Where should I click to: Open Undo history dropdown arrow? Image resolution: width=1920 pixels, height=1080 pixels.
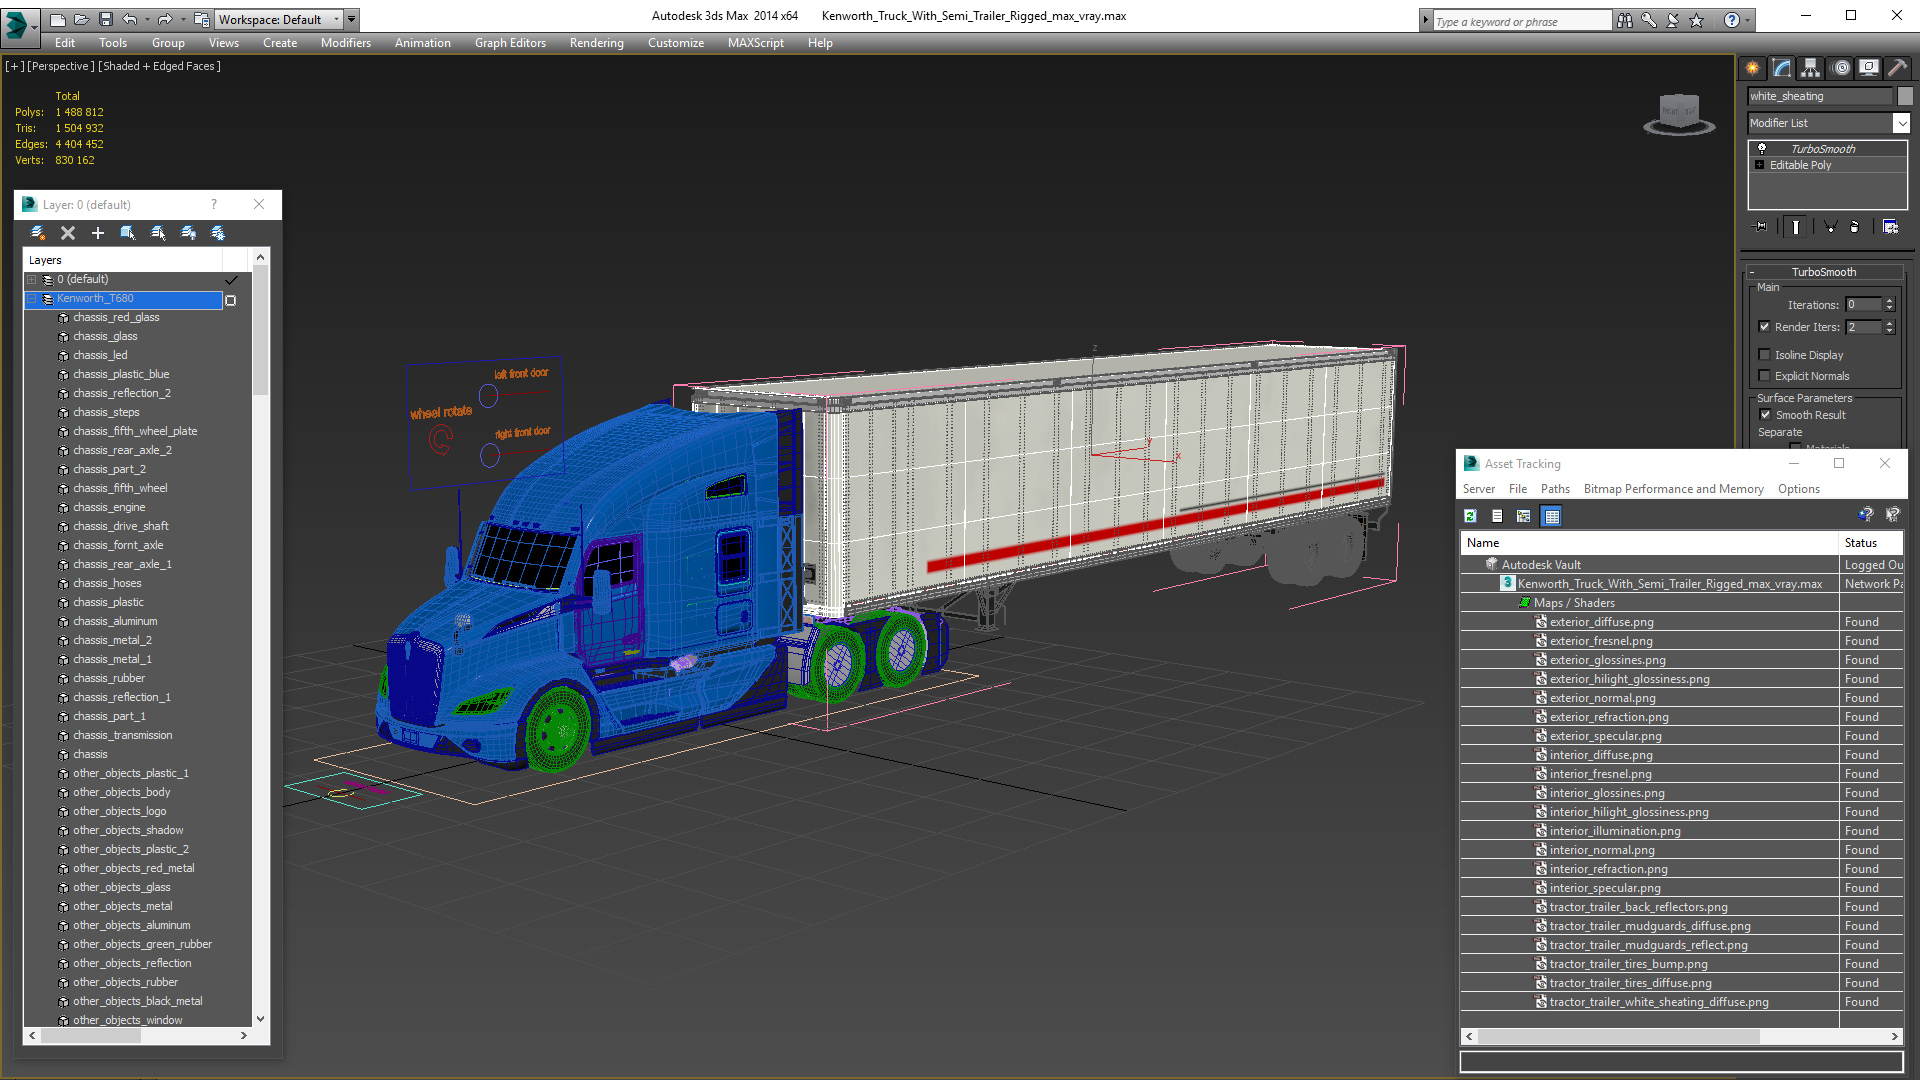[147, 19]
